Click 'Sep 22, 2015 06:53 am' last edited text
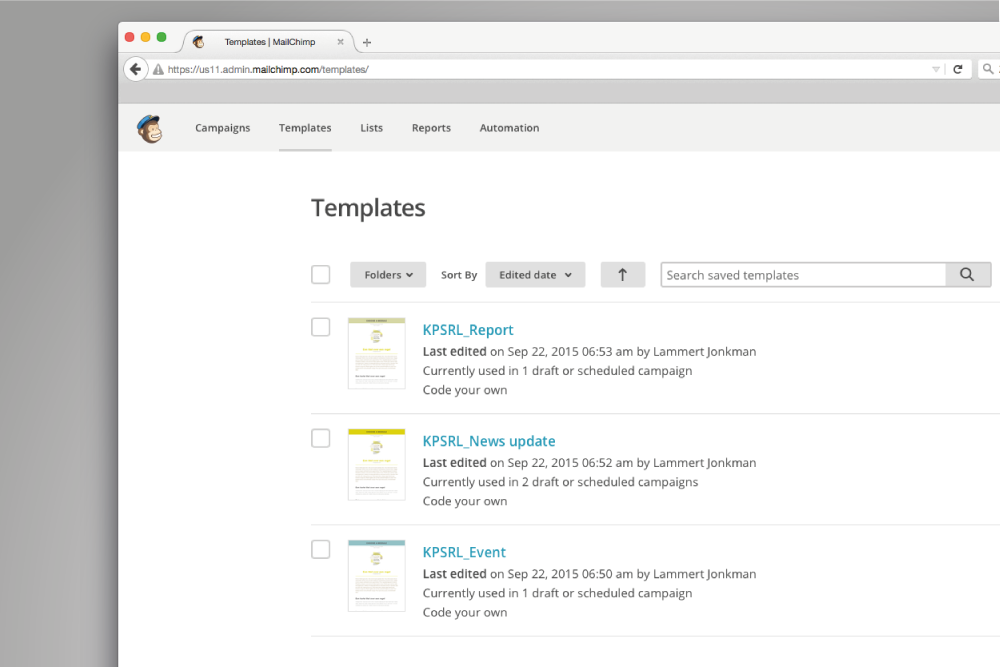The height and width of the screenshot is (667, 1000). pos(570,351)
